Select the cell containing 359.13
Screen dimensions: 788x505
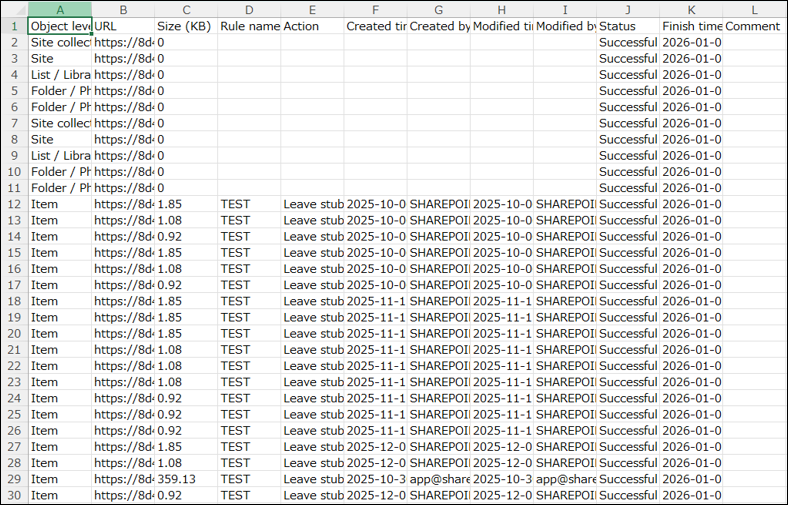coord(185,478)
